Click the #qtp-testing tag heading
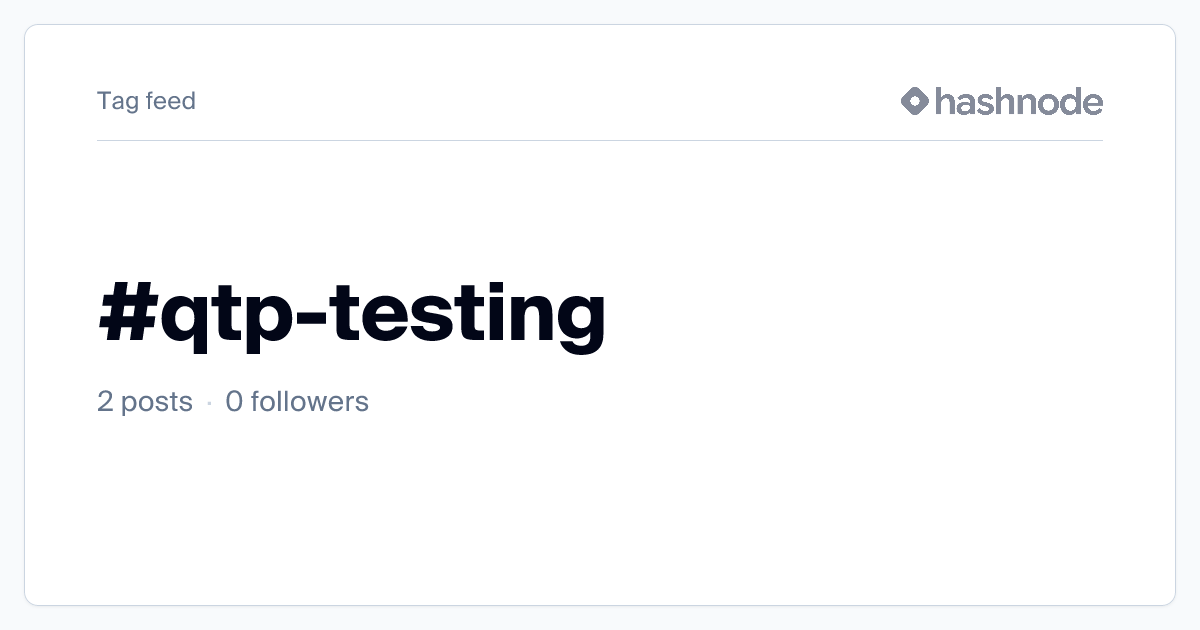 pyautogui.click(x=352, y=312)
